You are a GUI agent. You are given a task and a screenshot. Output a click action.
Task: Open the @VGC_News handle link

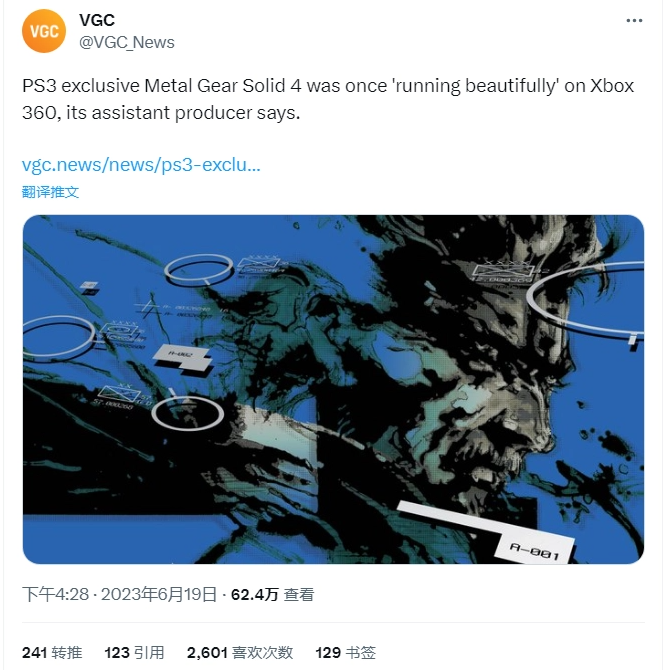(127, 42)
